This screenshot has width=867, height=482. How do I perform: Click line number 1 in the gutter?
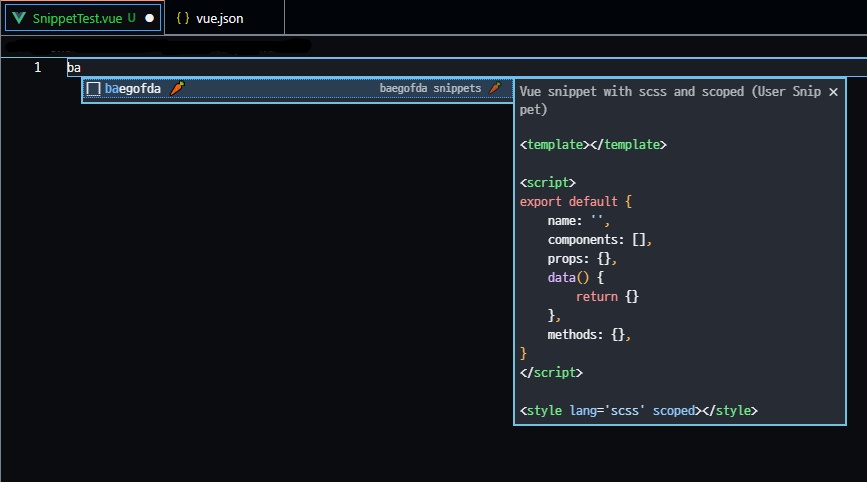click(38, 67)
